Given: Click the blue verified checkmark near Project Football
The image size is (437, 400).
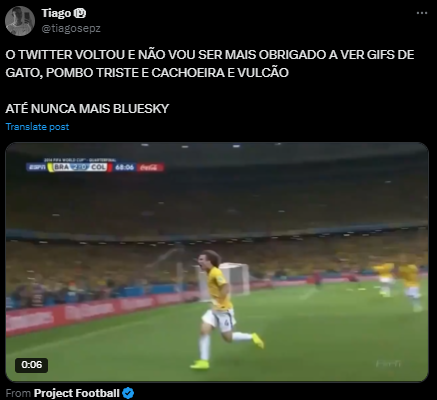Looking at the screenshot, I should pyautogui.click(x=128, y=393).
